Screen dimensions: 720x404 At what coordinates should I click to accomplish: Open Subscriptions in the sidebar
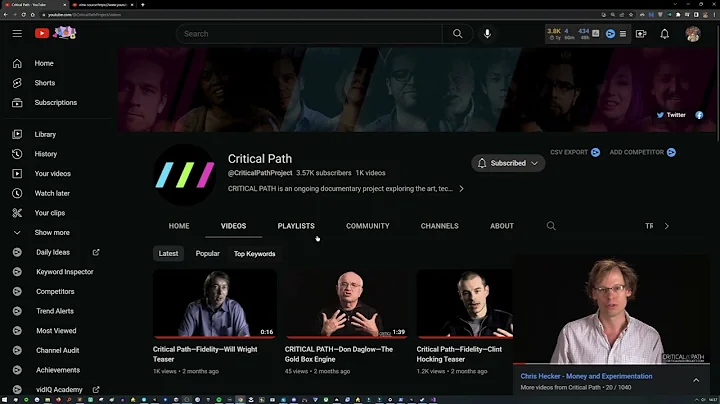[57, 102]
